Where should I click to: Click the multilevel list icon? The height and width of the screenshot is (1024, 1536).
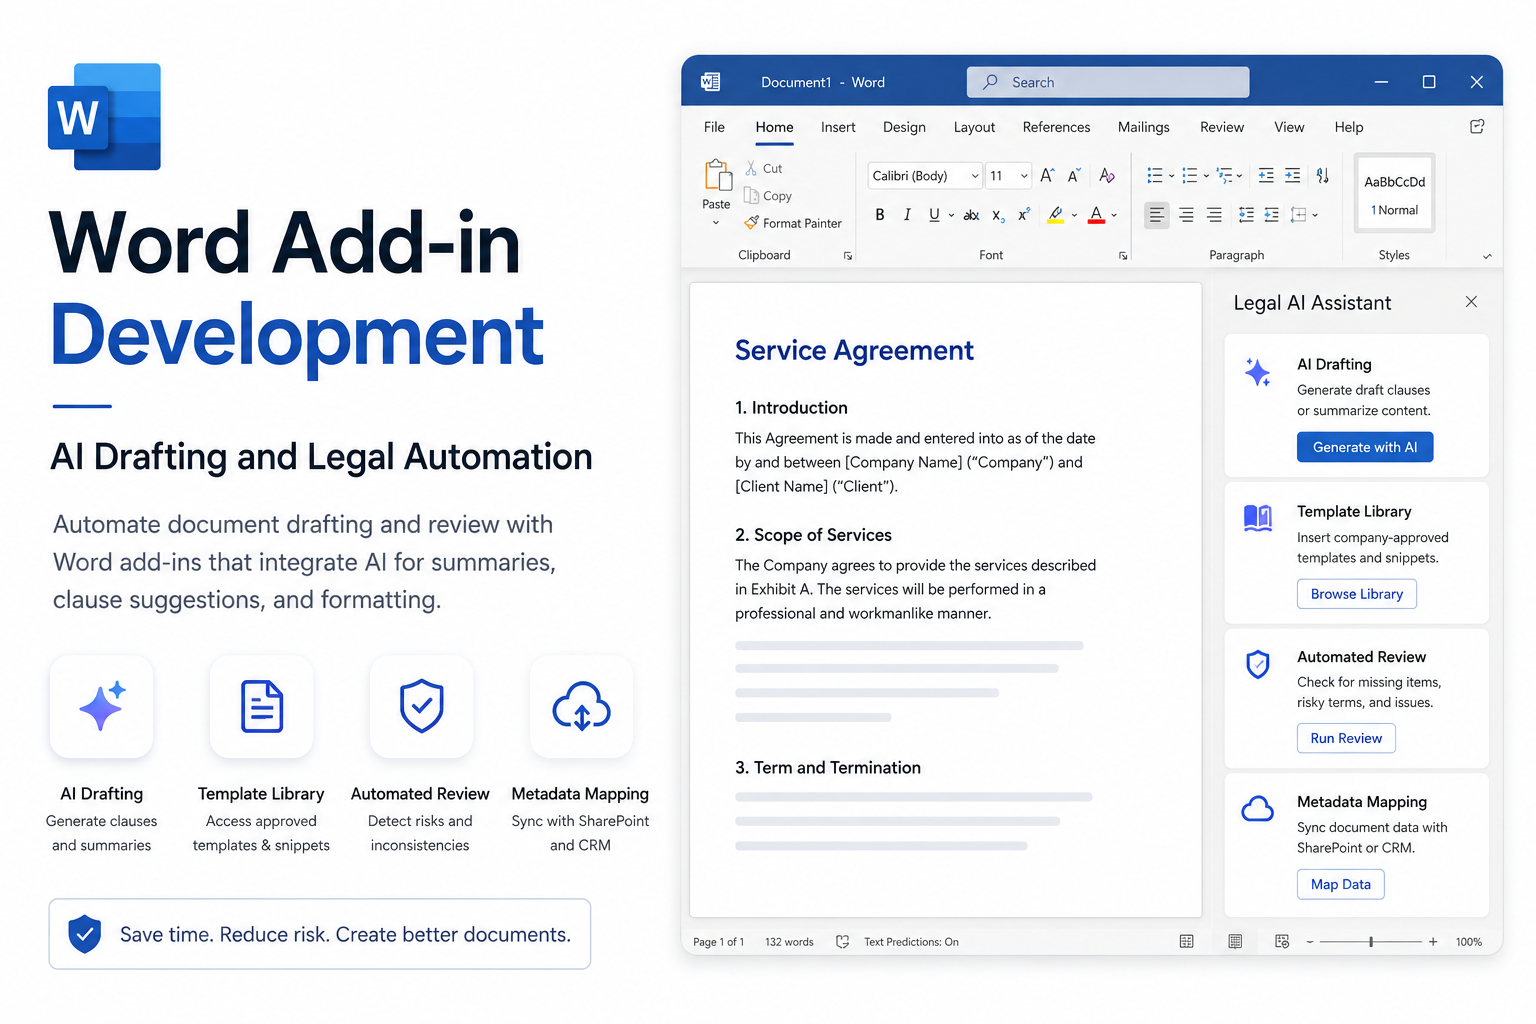1225,175
